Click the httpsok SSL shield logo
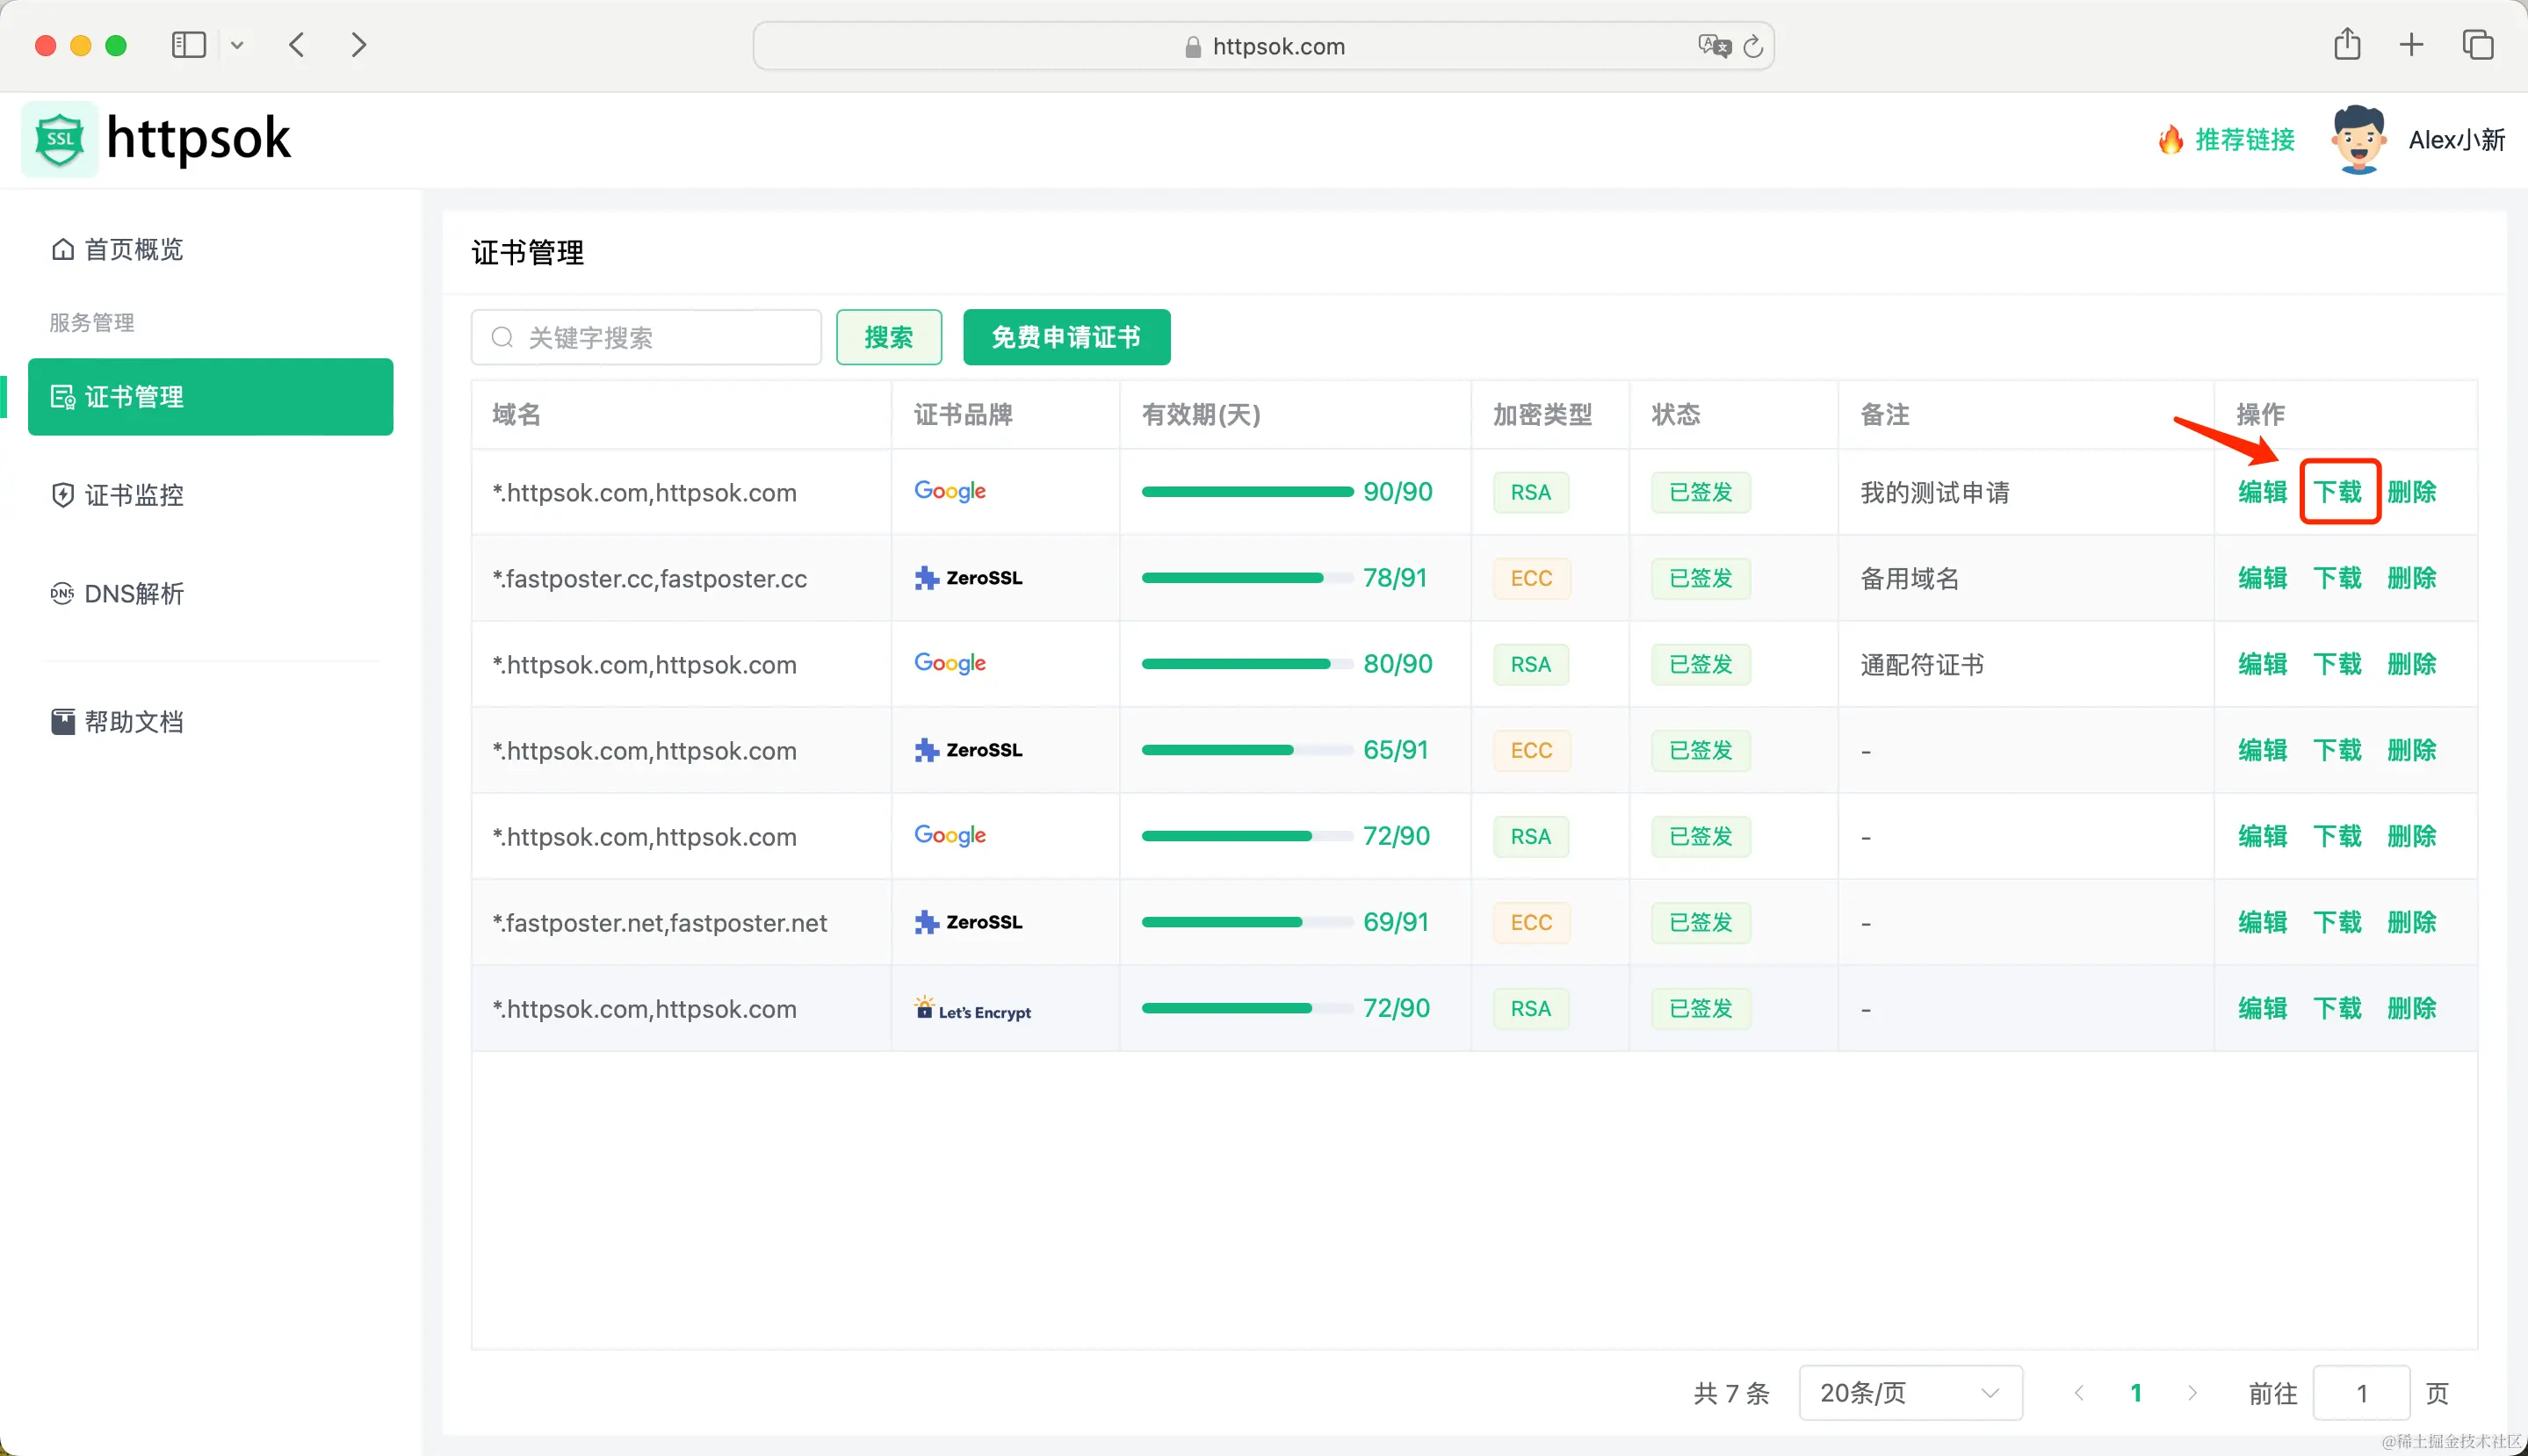This screenshot has width=2528, height=1456. (x=60, y=139)
